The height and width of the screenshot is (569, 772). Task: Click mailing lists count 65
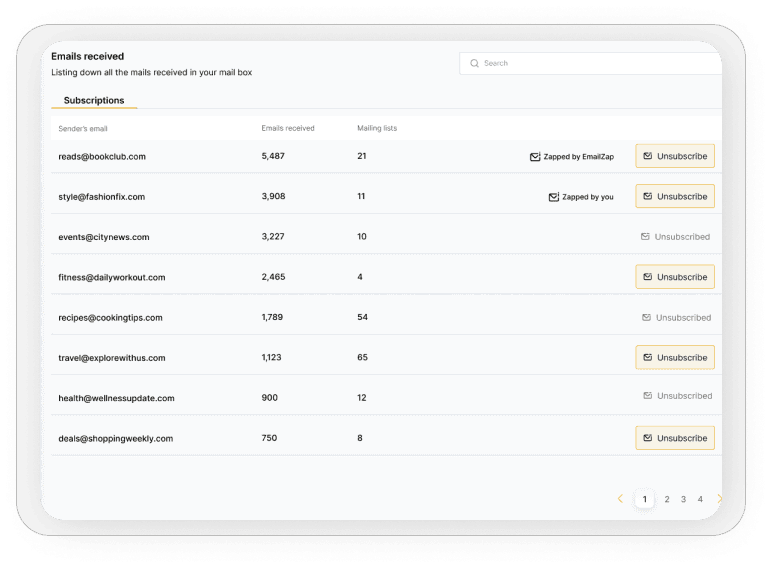click(x=362, y=357)
